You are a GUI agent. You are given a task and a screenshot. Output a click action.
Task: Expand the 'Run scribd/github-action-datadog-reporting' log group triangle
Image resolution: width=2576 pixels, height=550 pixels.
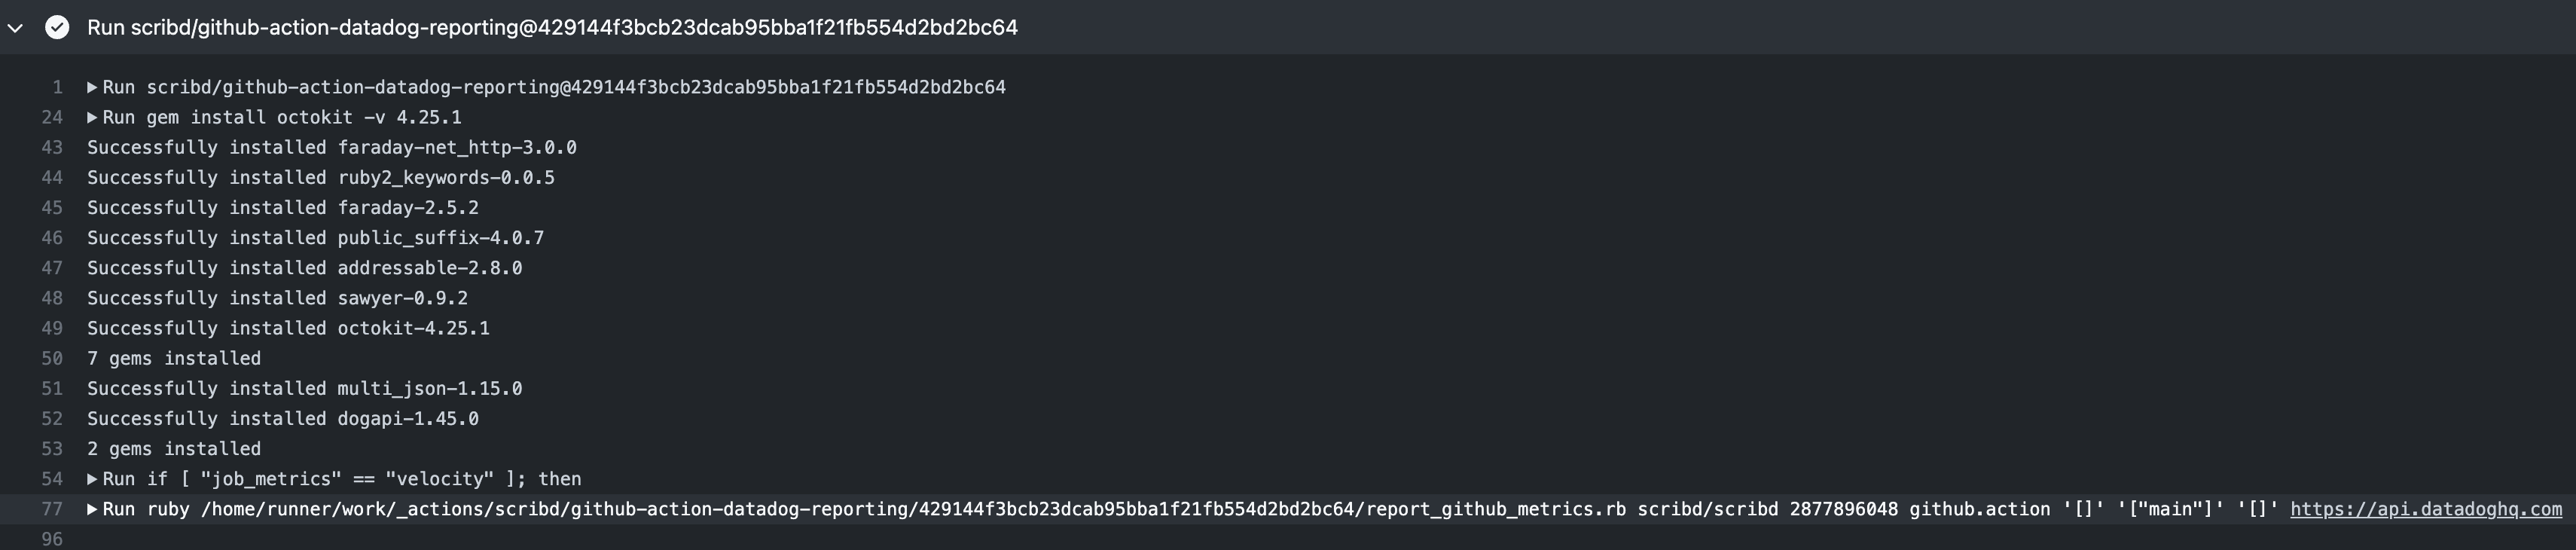(92, 87)
